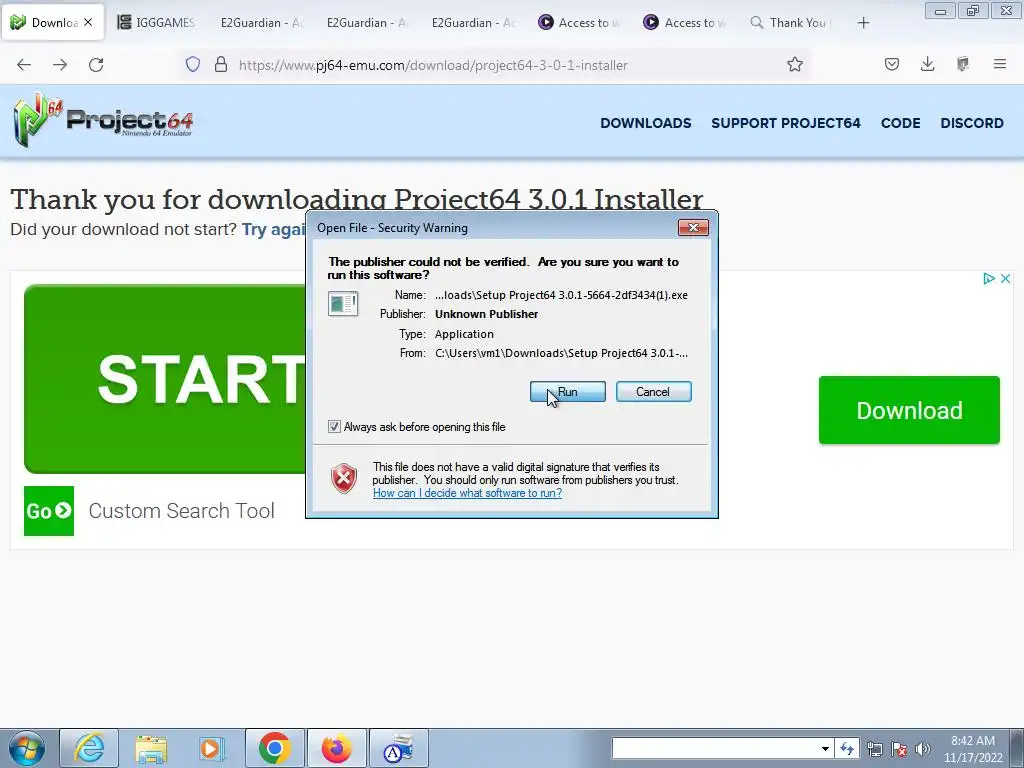Click the last taskbar application icon
This screenshot has width=1024, height=768.
(398, 748)
